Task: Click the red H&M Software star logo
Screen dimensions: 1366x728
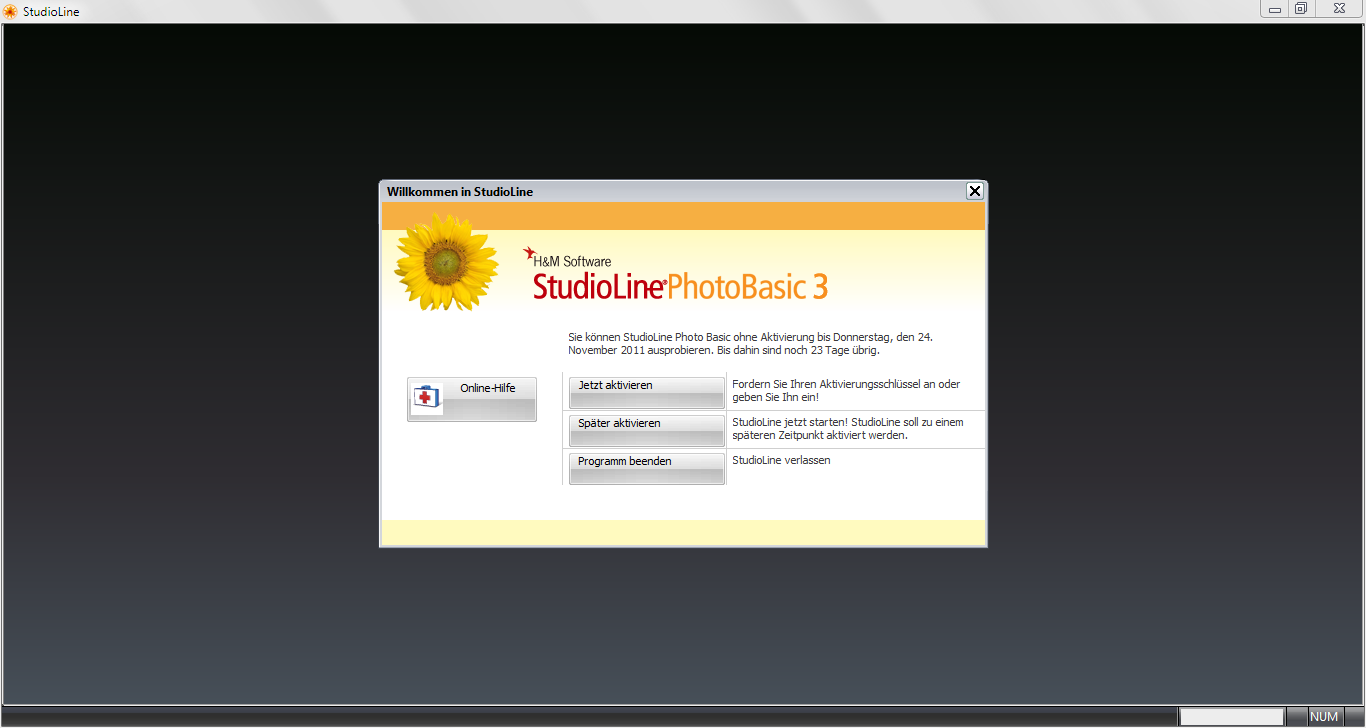Action: [x=529, y=254]
